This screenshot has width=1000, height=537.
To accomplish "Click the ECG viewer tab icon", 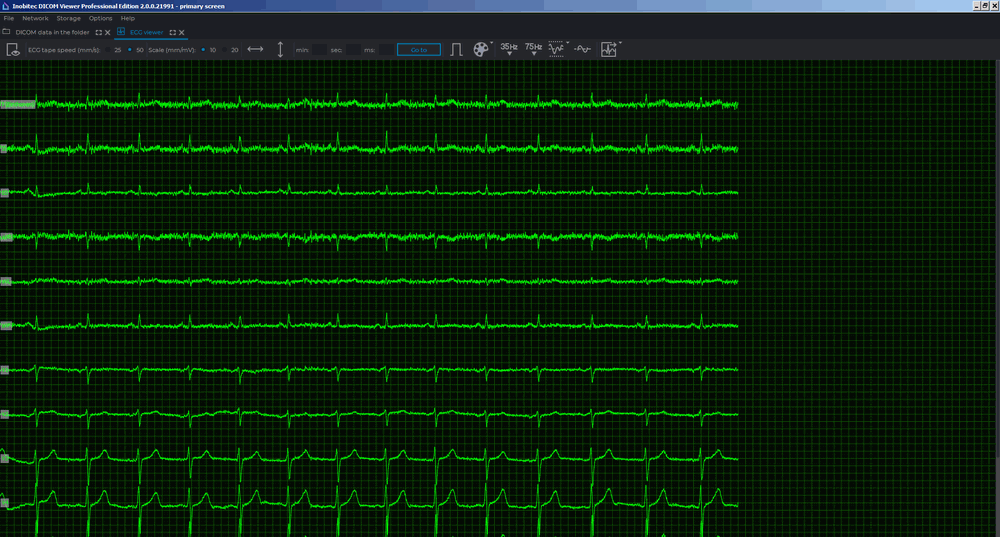I will pos(121,32).
